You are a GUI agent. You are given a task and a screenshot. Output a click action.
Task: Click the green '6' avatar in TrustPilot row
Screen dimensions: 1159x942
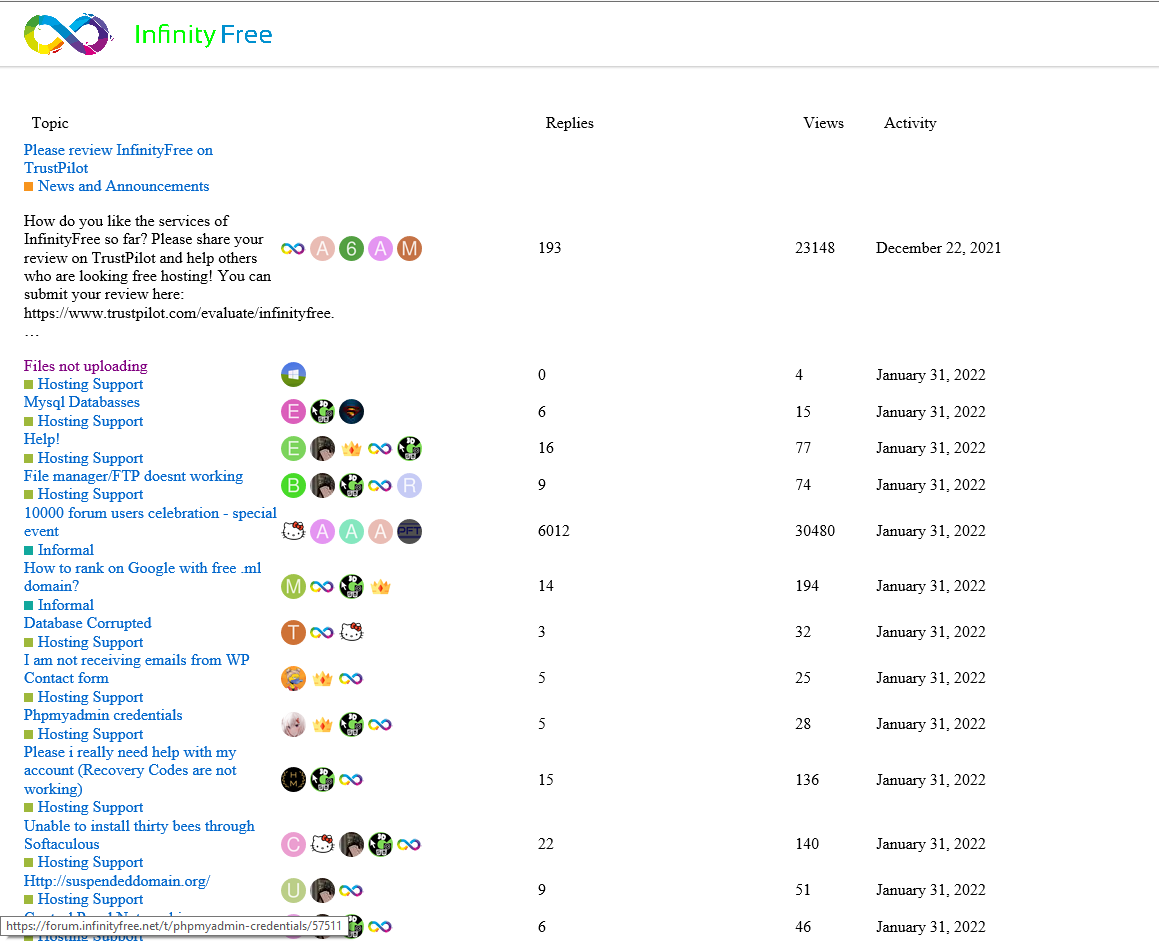tap(351, 248)
